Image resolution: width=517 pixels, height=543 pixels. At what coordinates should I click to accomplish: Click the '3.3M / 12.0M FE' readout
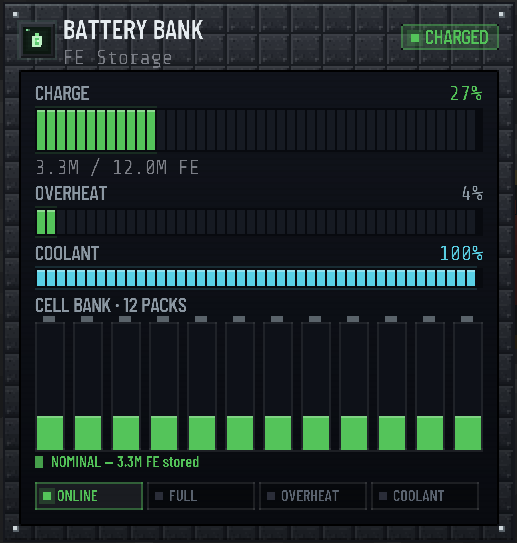(117, 168)
